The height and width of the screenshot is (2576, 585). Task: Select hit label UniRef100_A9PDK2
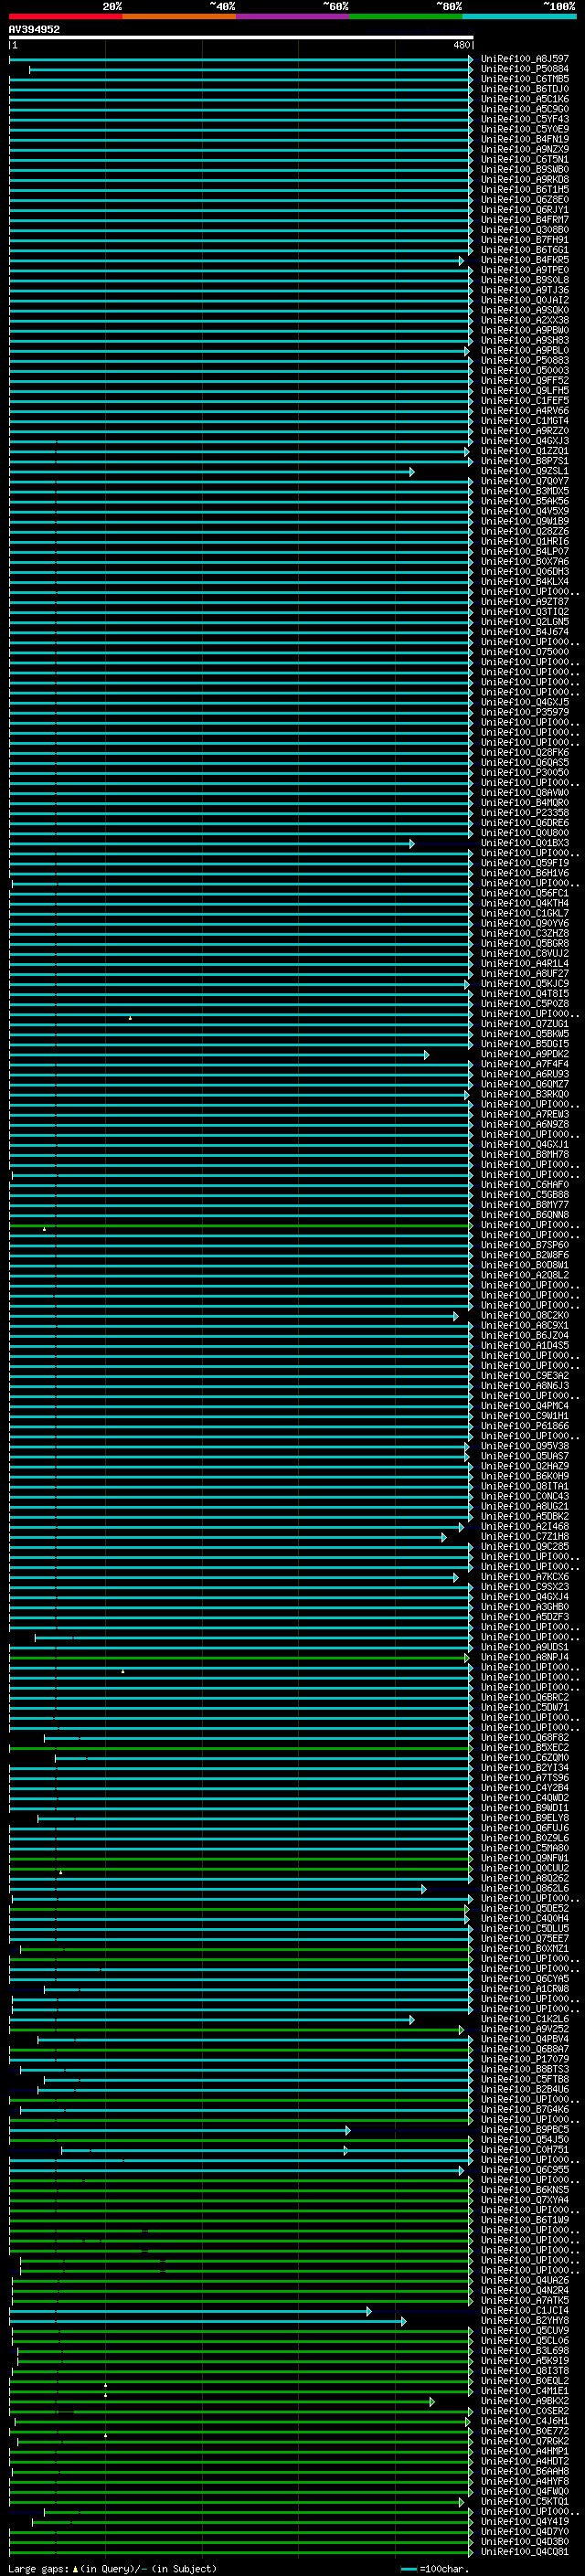[x=525, y=1054]
